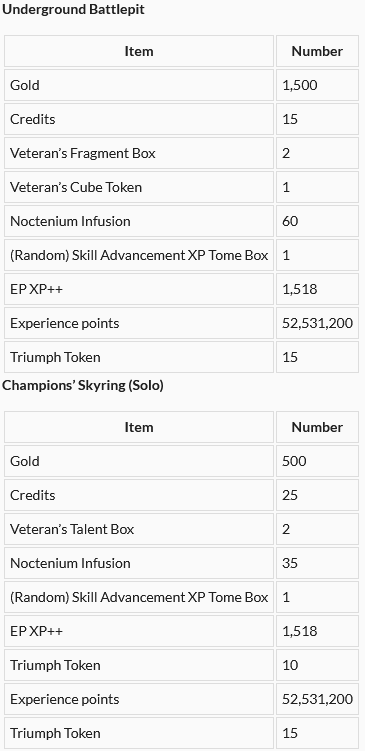
Task: Select the first table's Number column header
Action: click(x=317, y=51)
